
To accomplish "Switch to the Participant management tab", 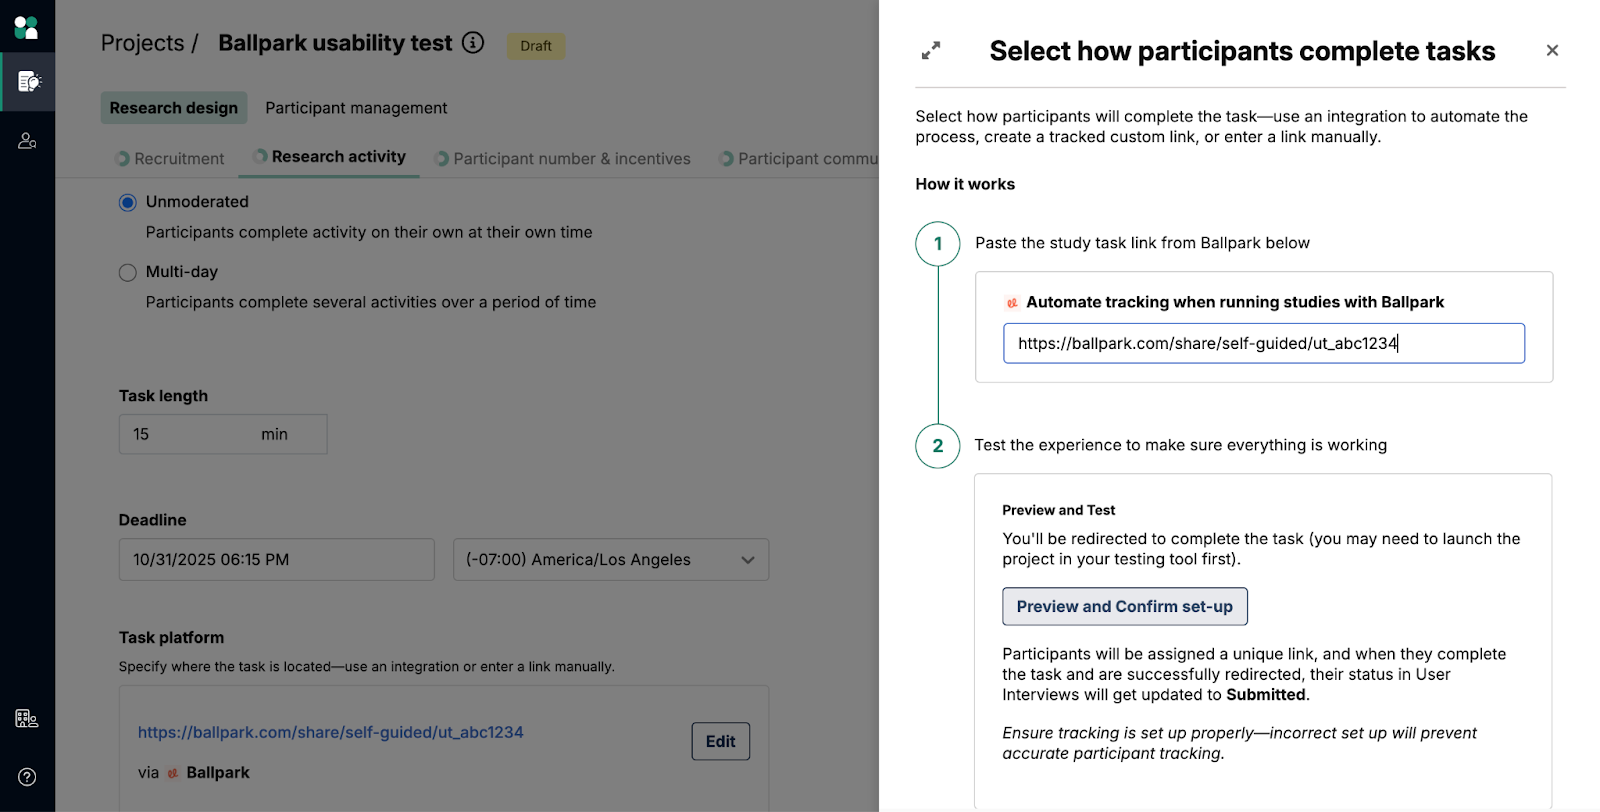I will [356, 108].
